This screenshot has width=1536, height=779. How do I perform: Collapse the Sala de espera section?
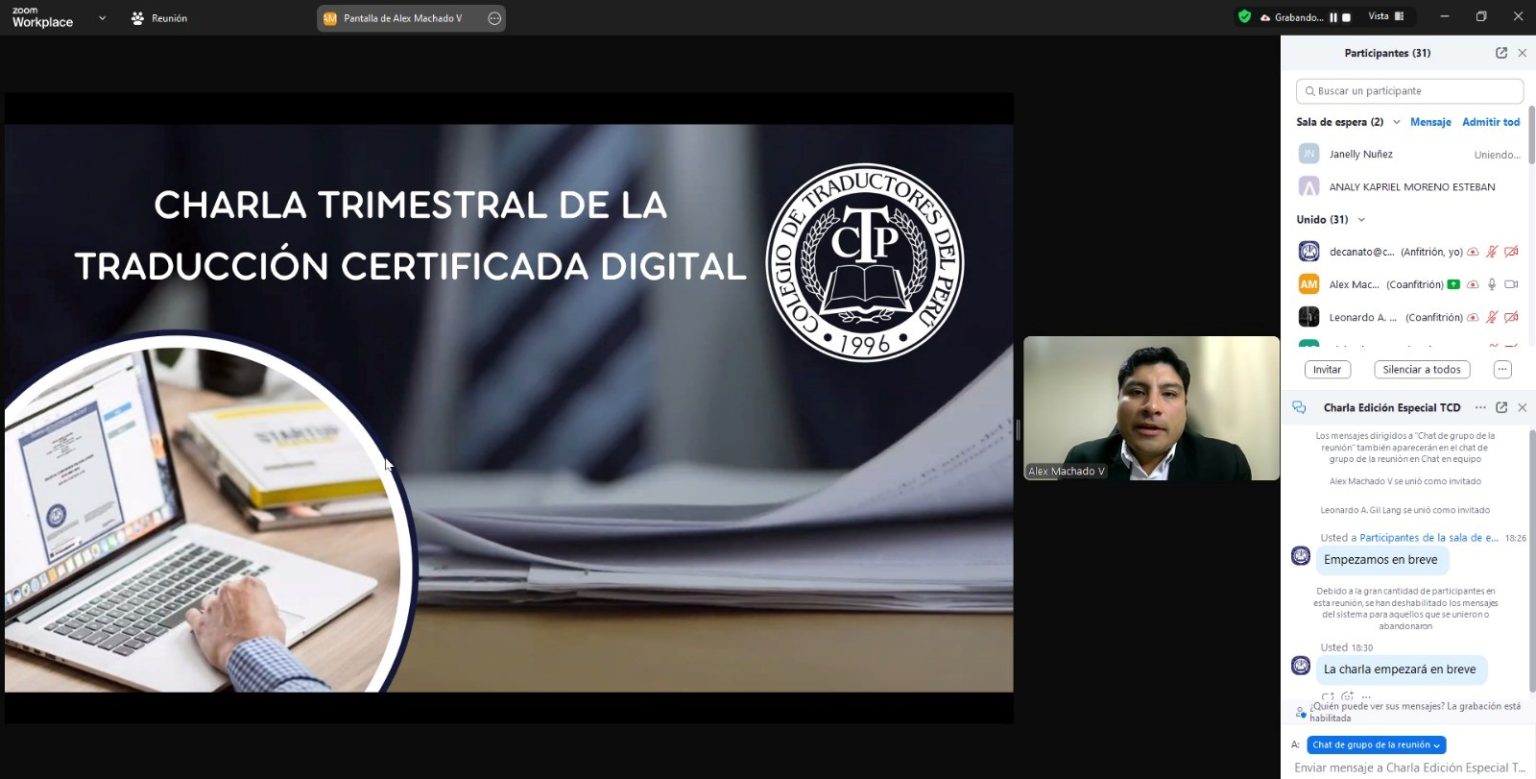click(1397, 122)
